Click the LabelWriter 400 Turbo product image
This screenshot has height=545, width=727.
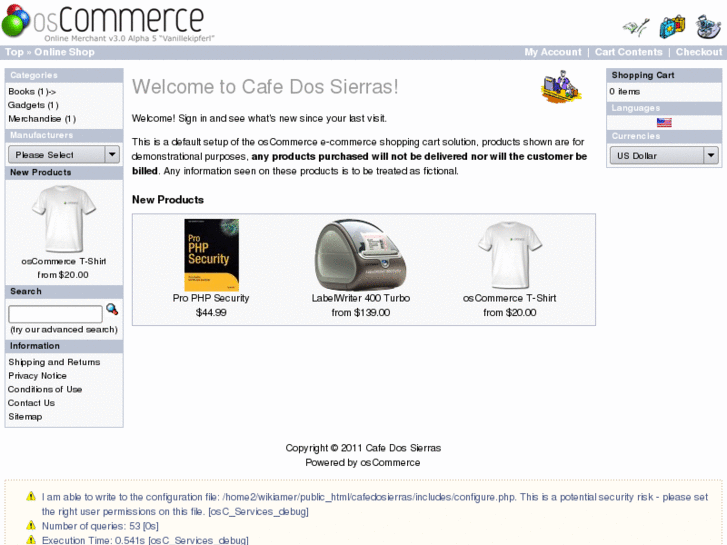361,255
